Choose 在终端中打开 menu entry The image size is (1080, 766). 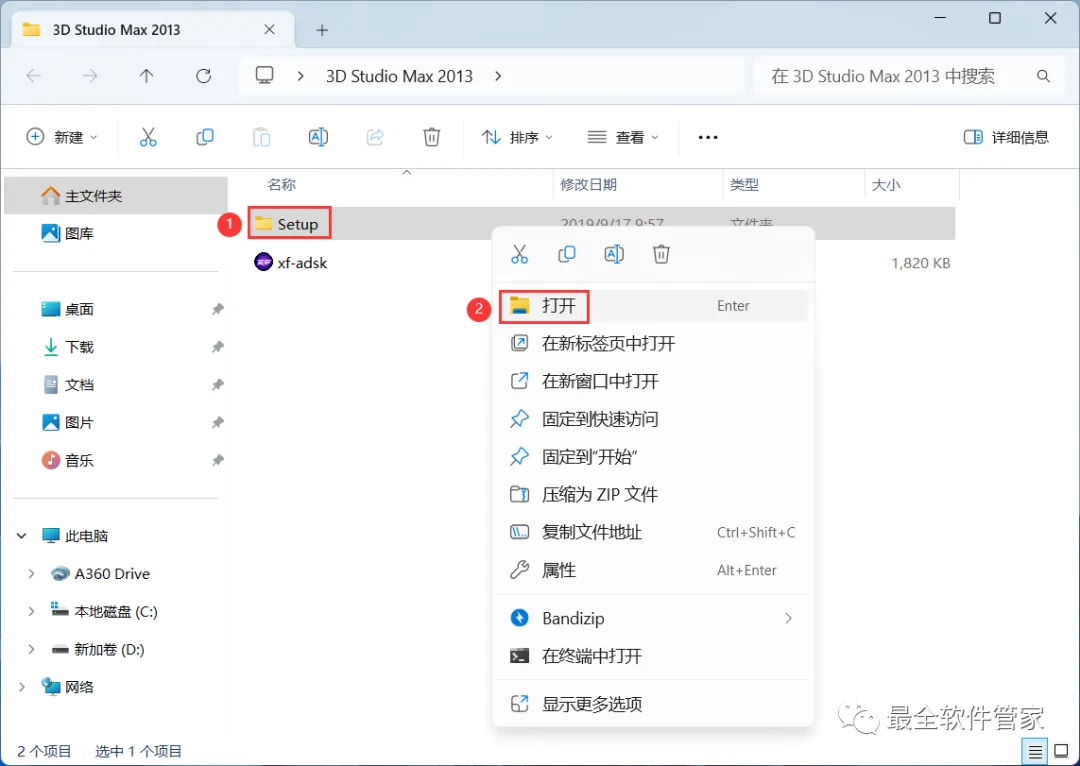point(652,656)
